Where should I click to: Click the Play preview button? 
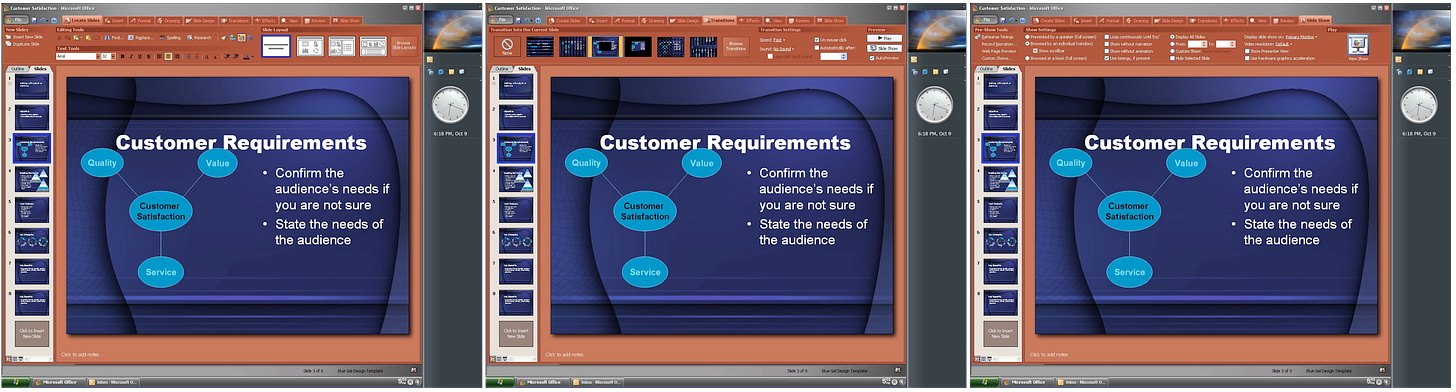pyautogui.click(x=884, y=38)
